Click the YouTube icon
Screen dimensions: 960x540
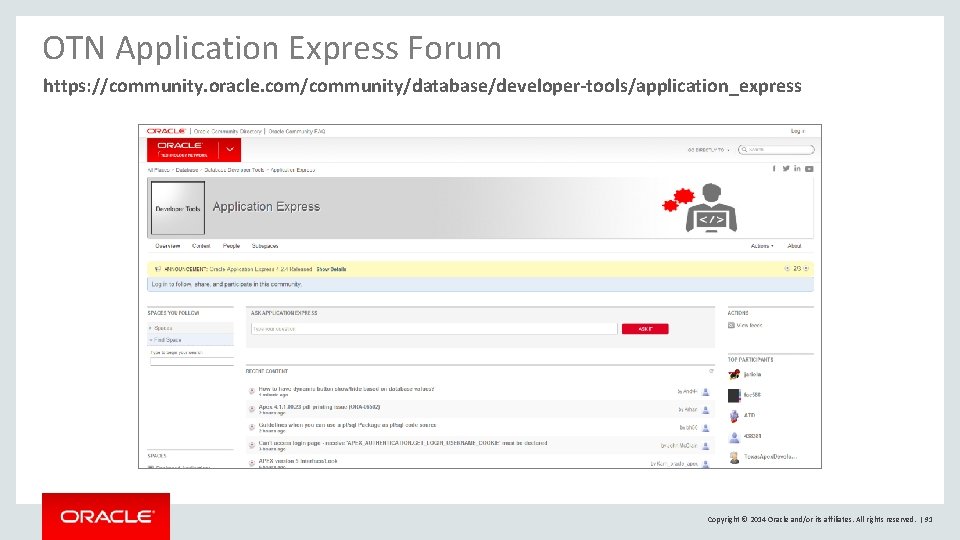(809, 169)
